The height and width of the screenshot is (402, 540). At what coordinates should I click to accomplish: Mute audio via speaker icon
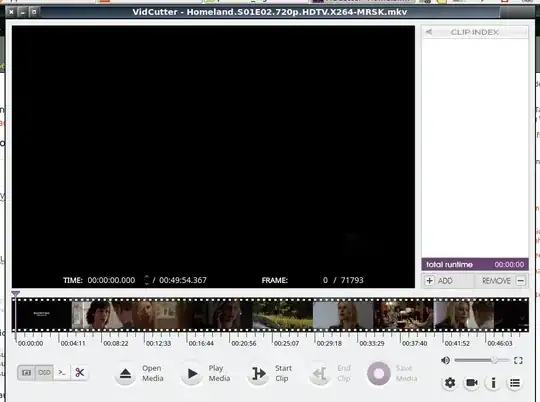click(445, 360)
